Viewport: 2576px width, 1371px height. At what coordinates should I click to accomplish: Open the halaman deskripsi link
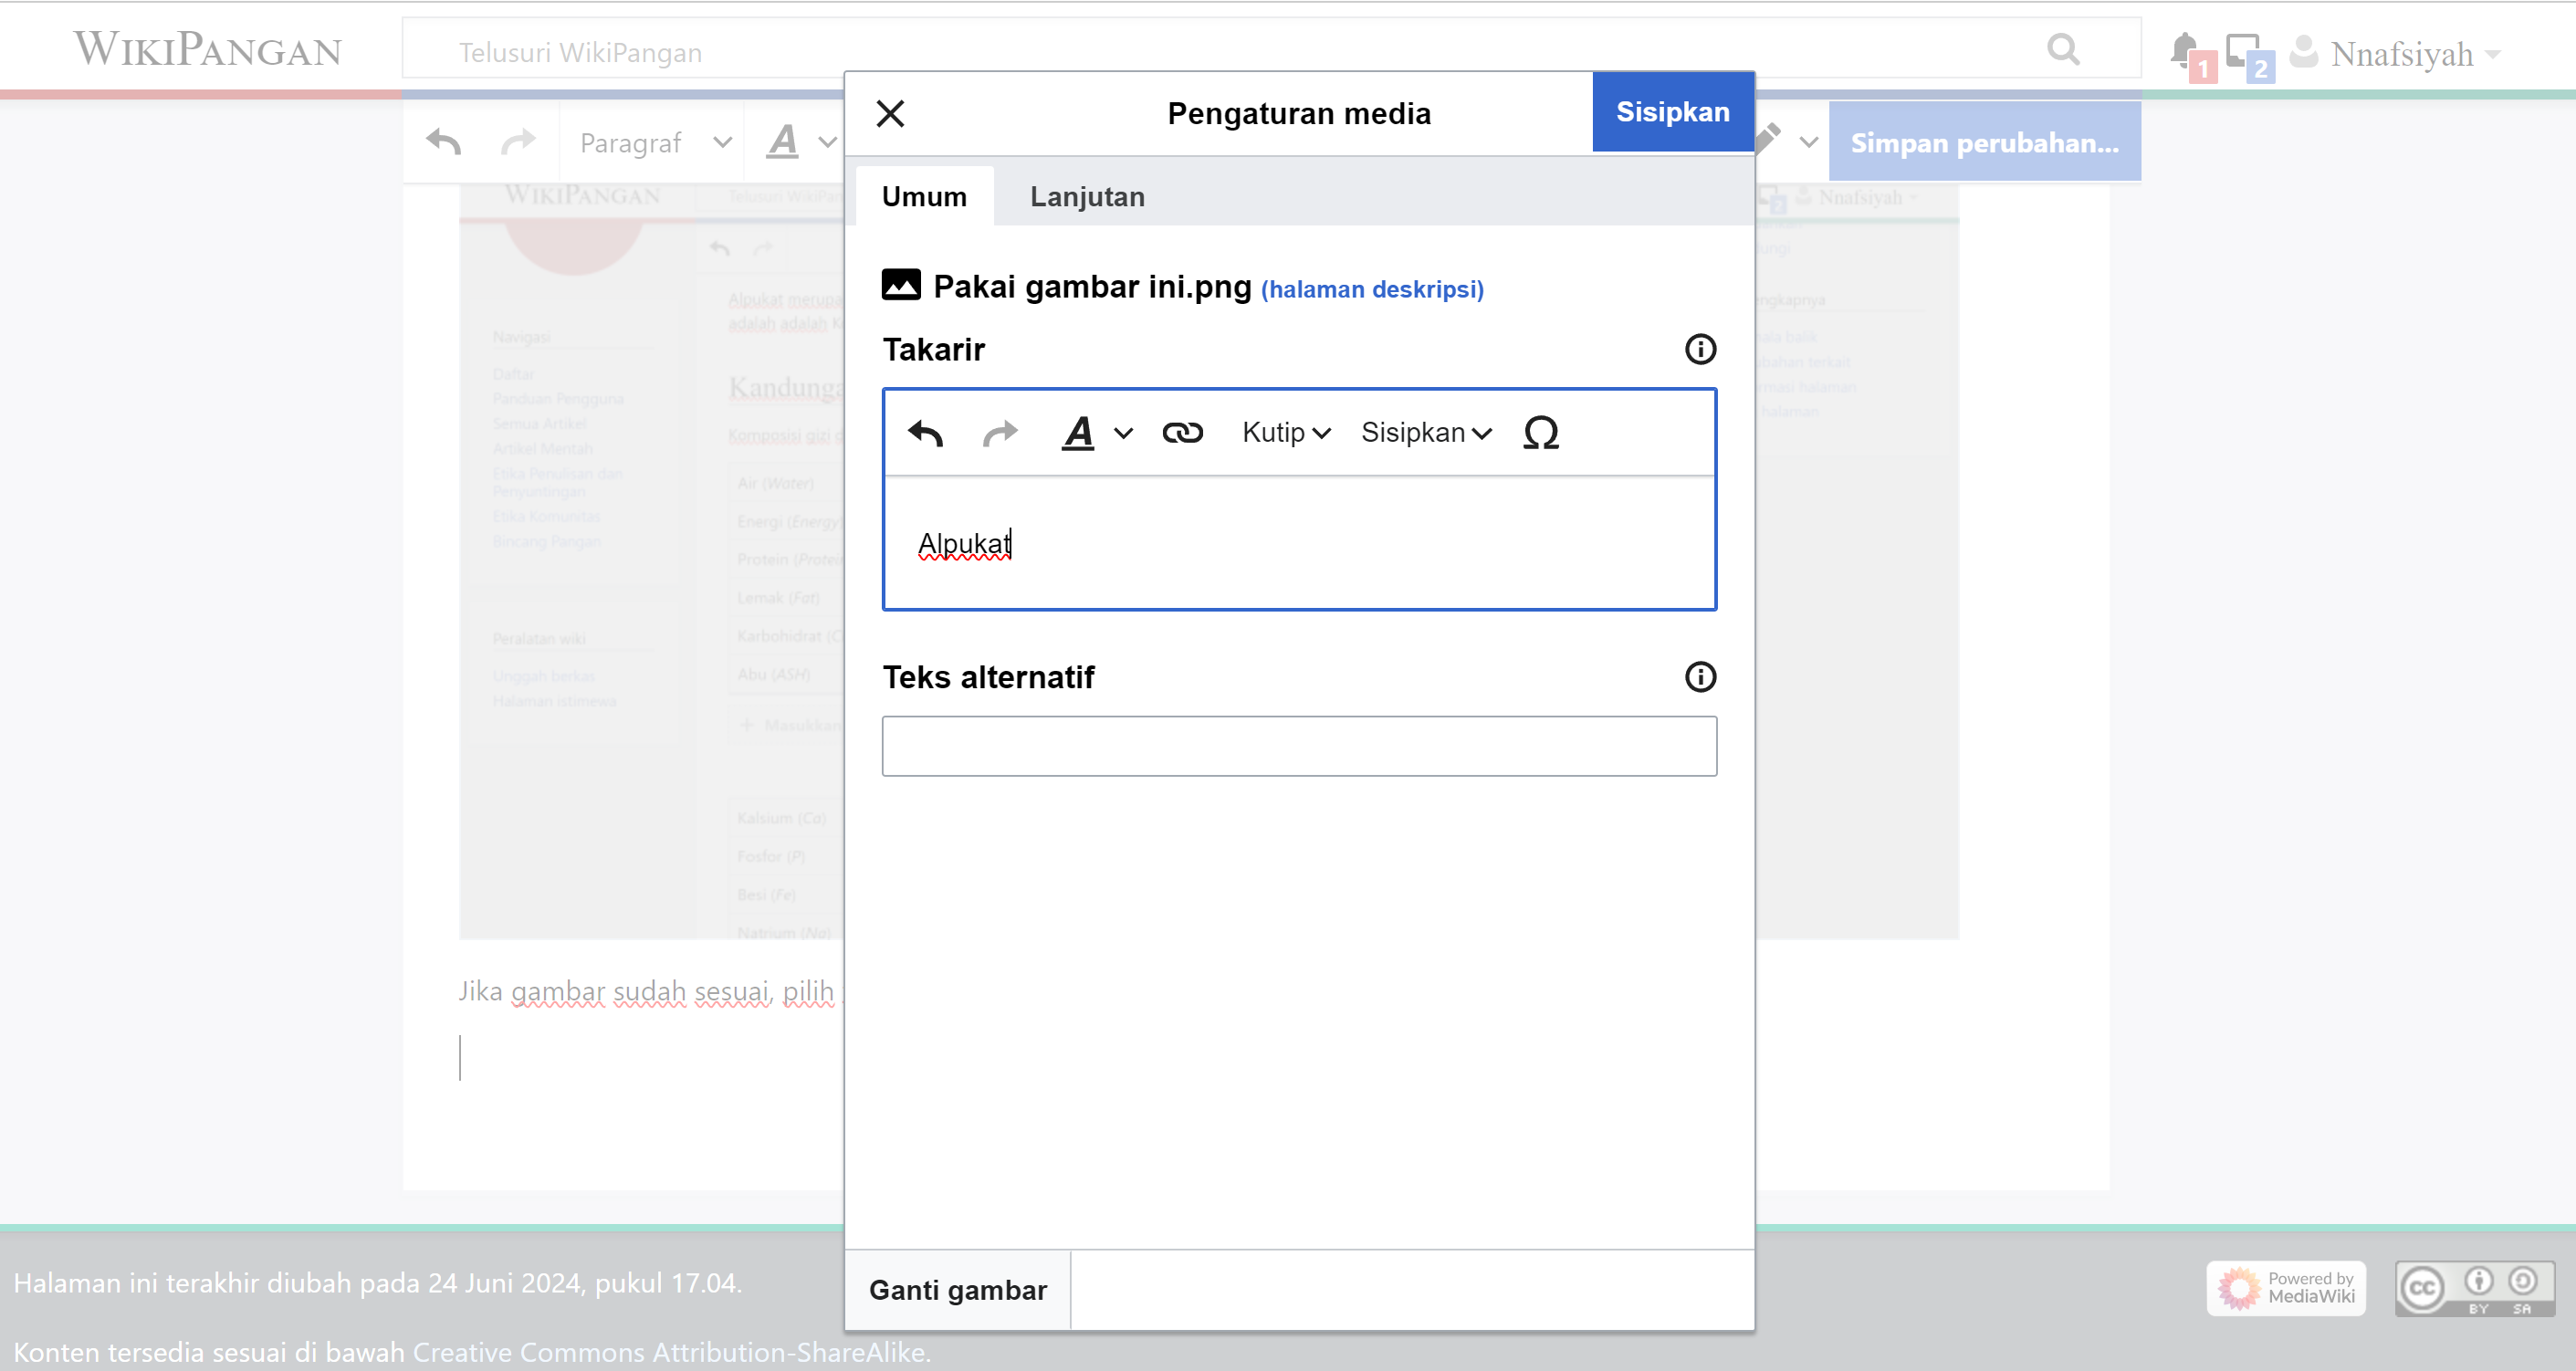[1372, 290]
